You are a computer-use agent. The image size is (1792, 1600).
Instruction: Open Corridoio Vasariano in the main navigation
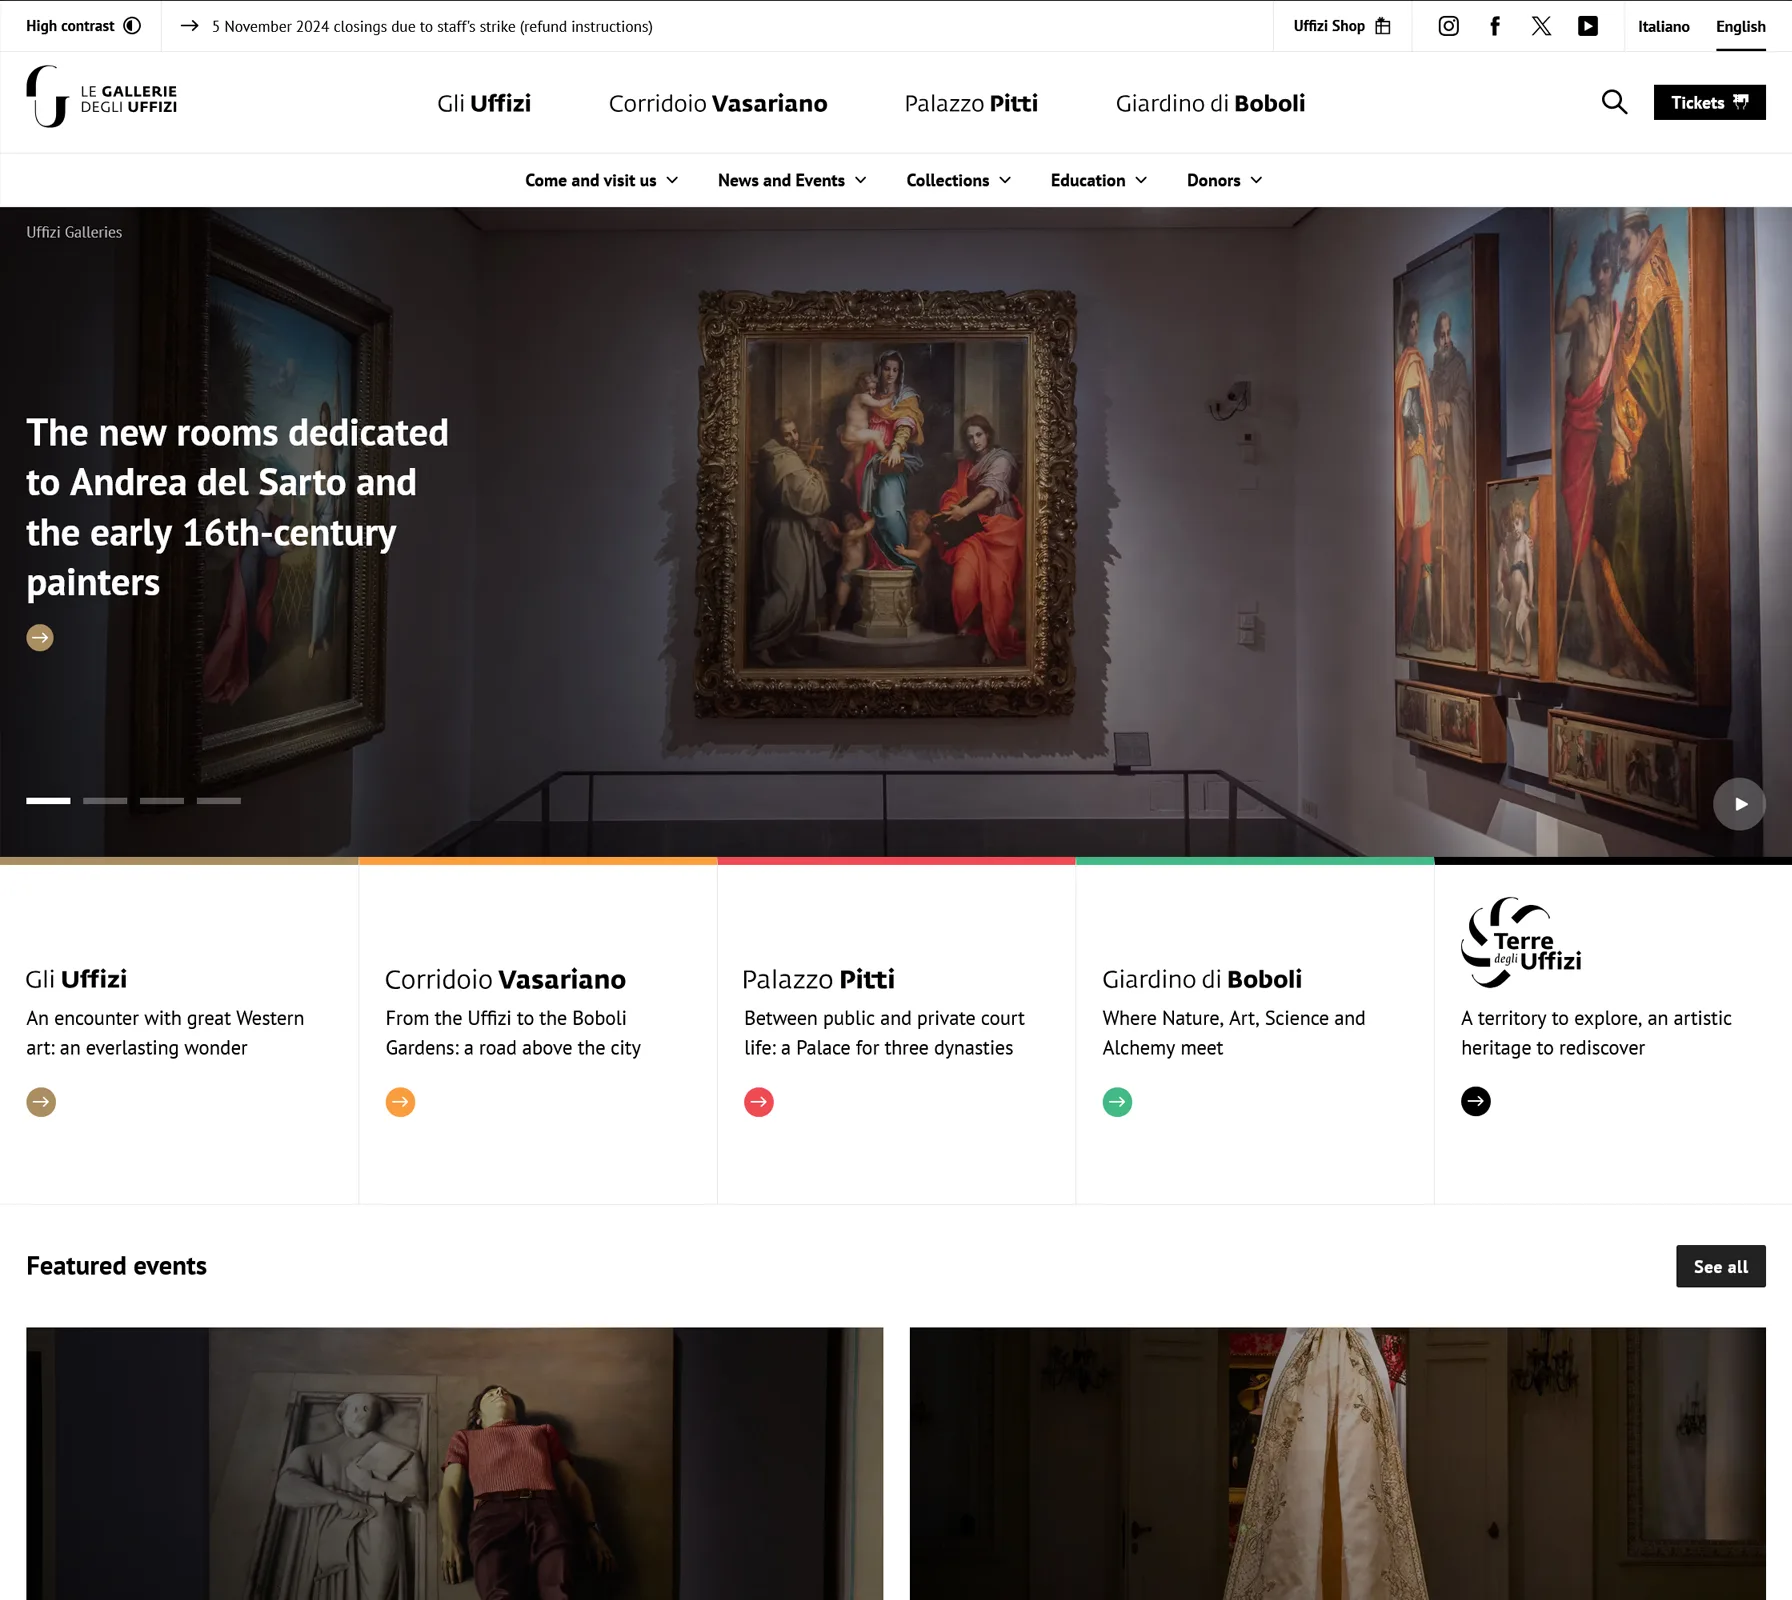[718, 103]
